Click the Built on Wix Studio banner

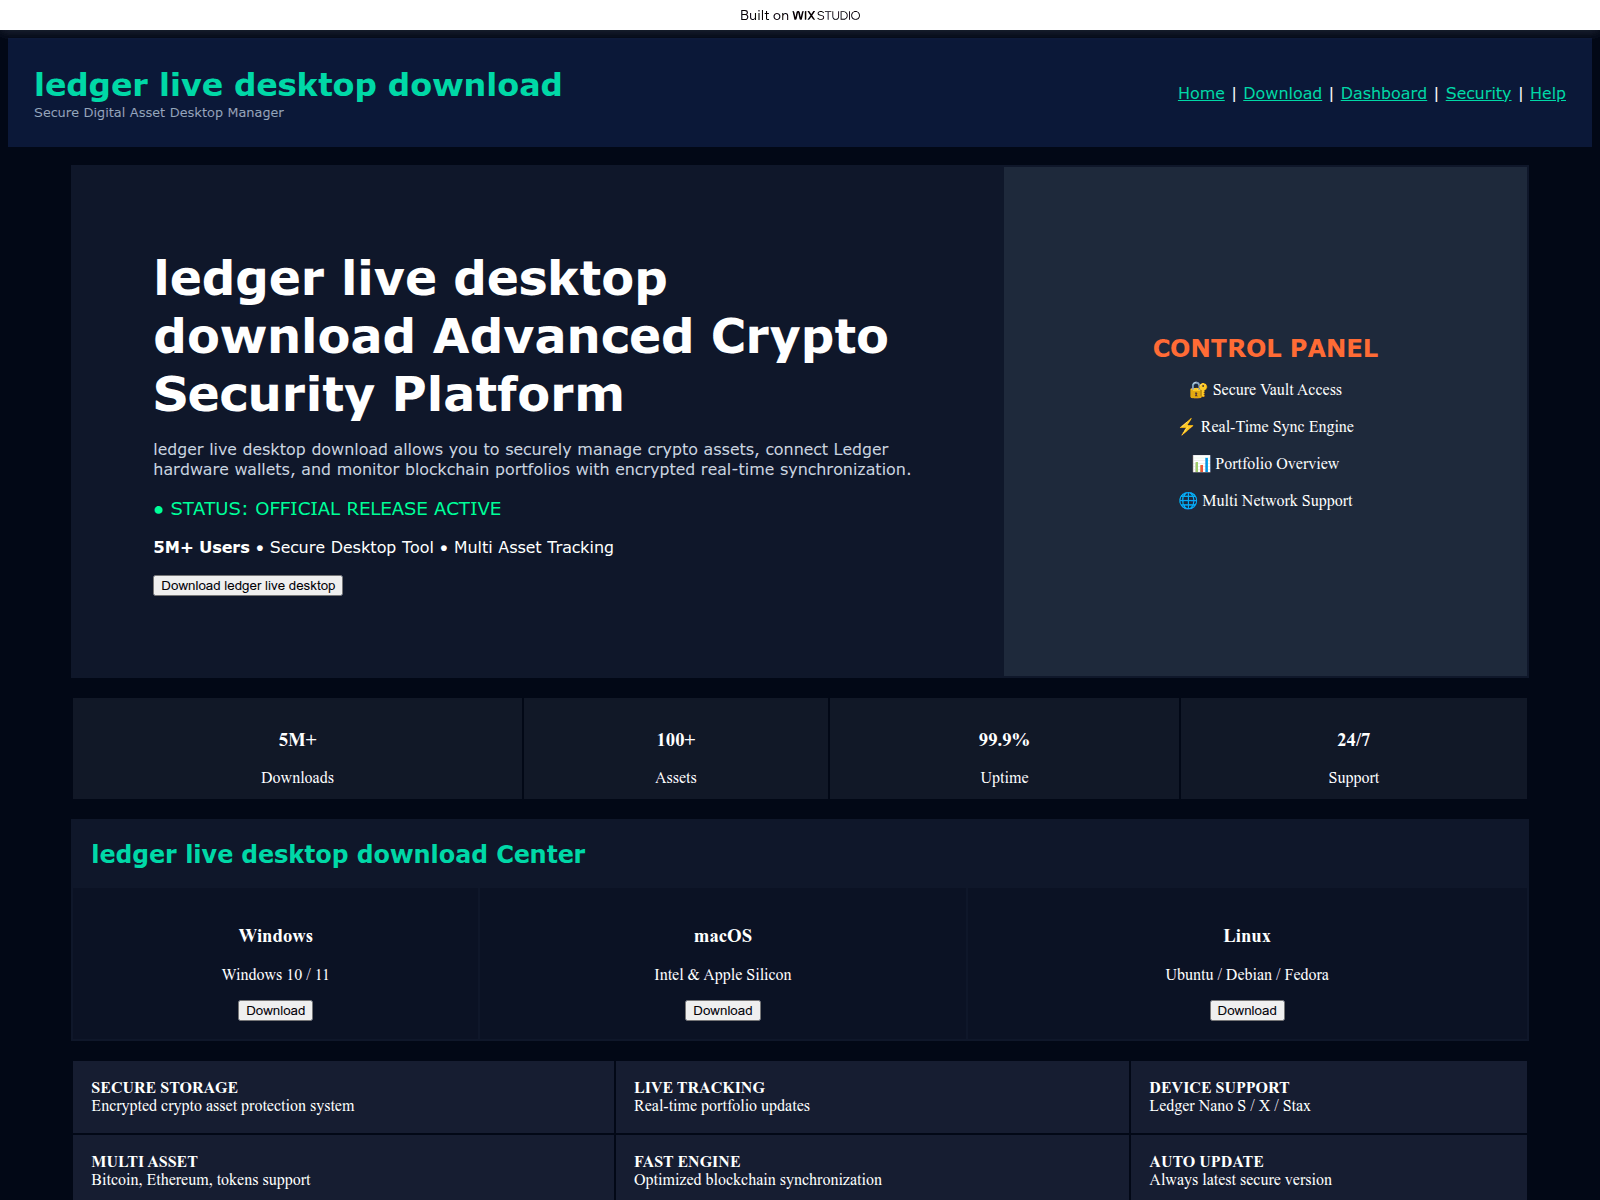tap(800, 15)
